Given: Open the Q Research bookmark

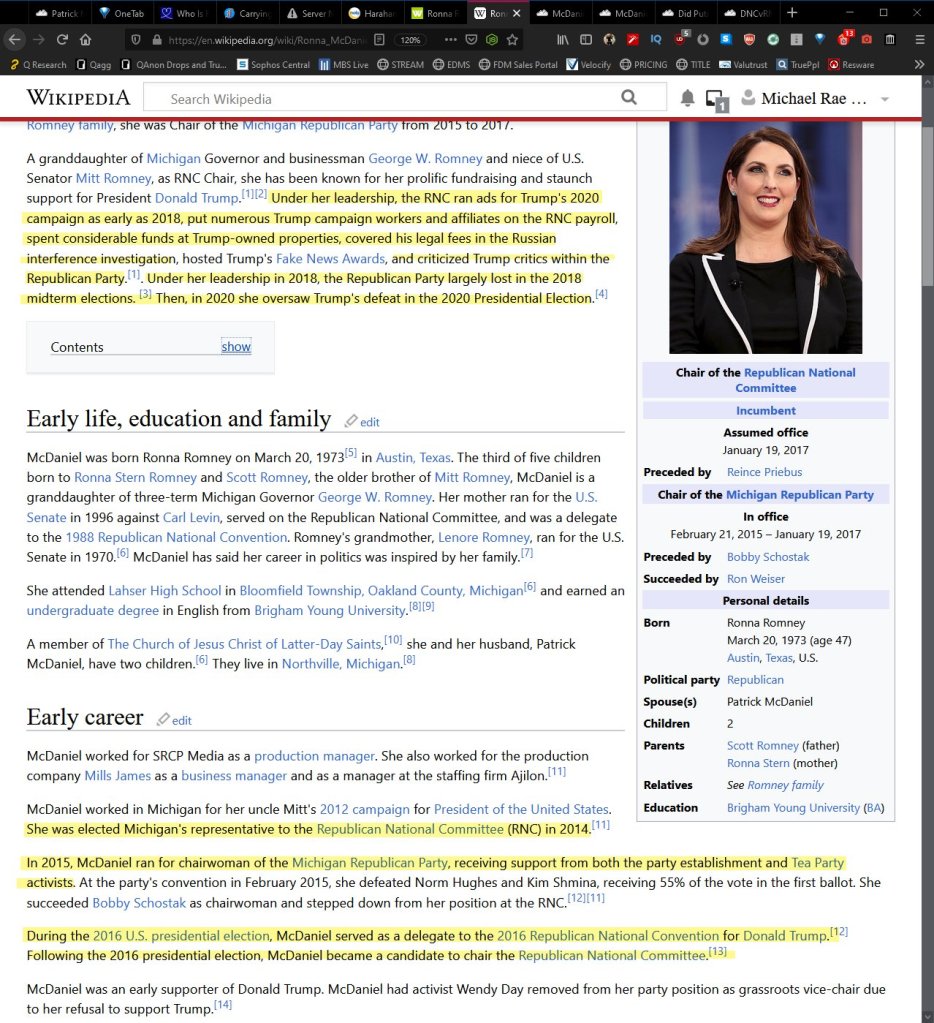Looking at the screenshot, I should point(38,65).
